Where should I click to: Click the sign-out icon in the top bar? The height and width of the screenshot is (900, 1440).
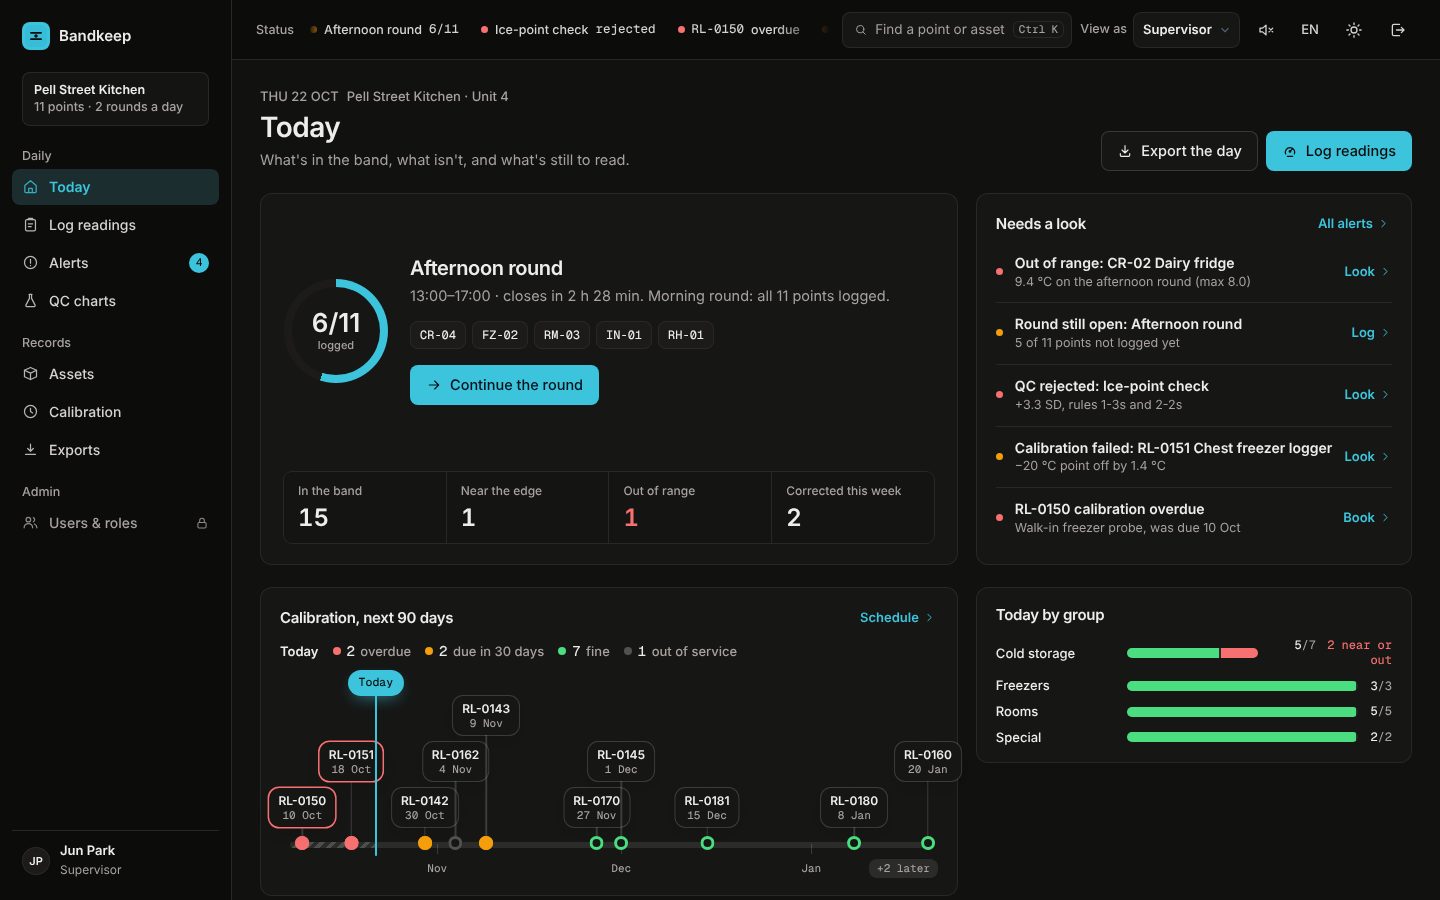(1398, 30)
